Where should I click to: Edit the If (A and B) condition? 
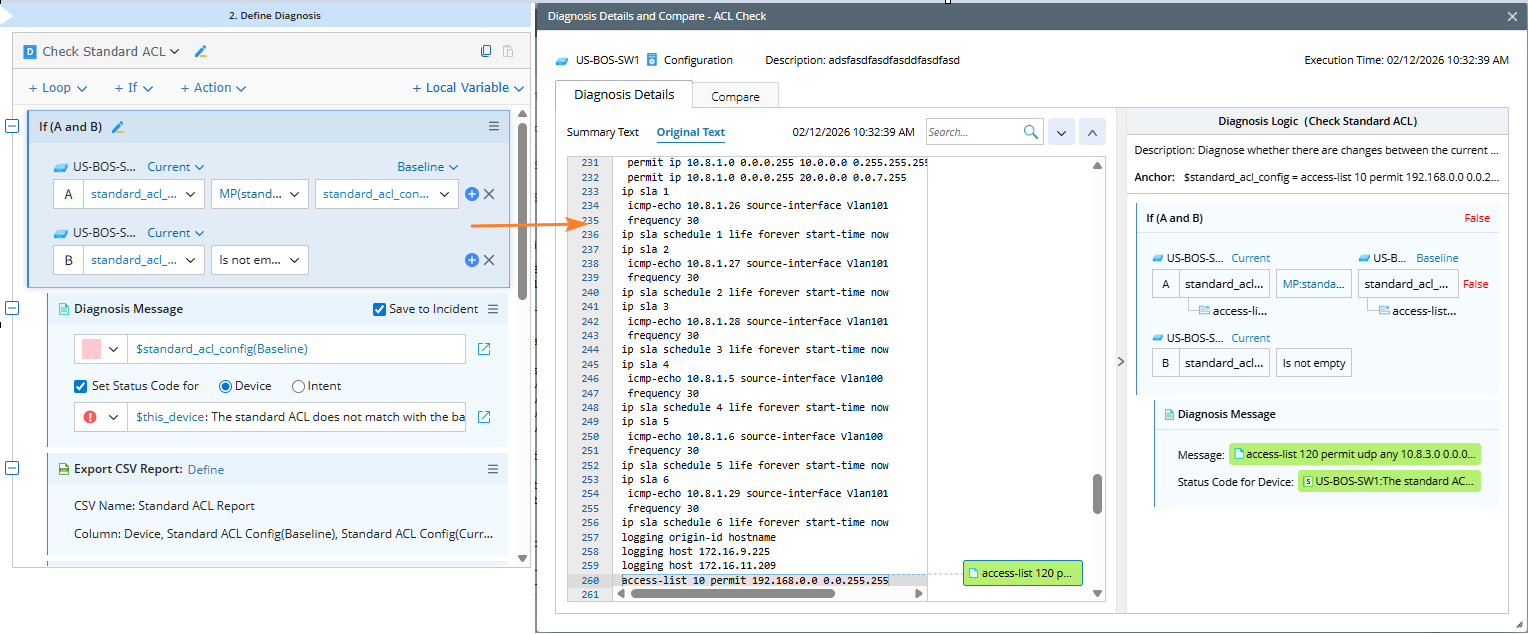[118, 127]
